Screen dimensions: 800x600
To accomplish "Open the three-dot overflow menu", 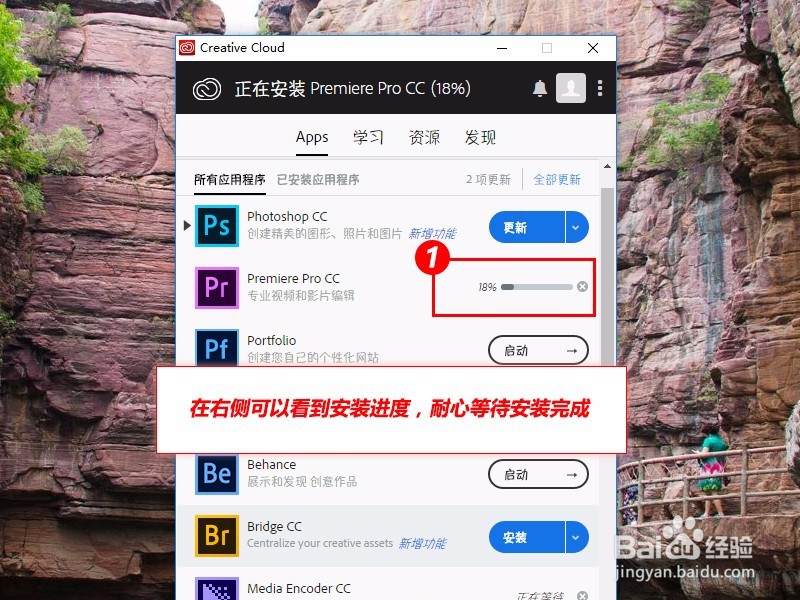I will (x=599, y=88).
